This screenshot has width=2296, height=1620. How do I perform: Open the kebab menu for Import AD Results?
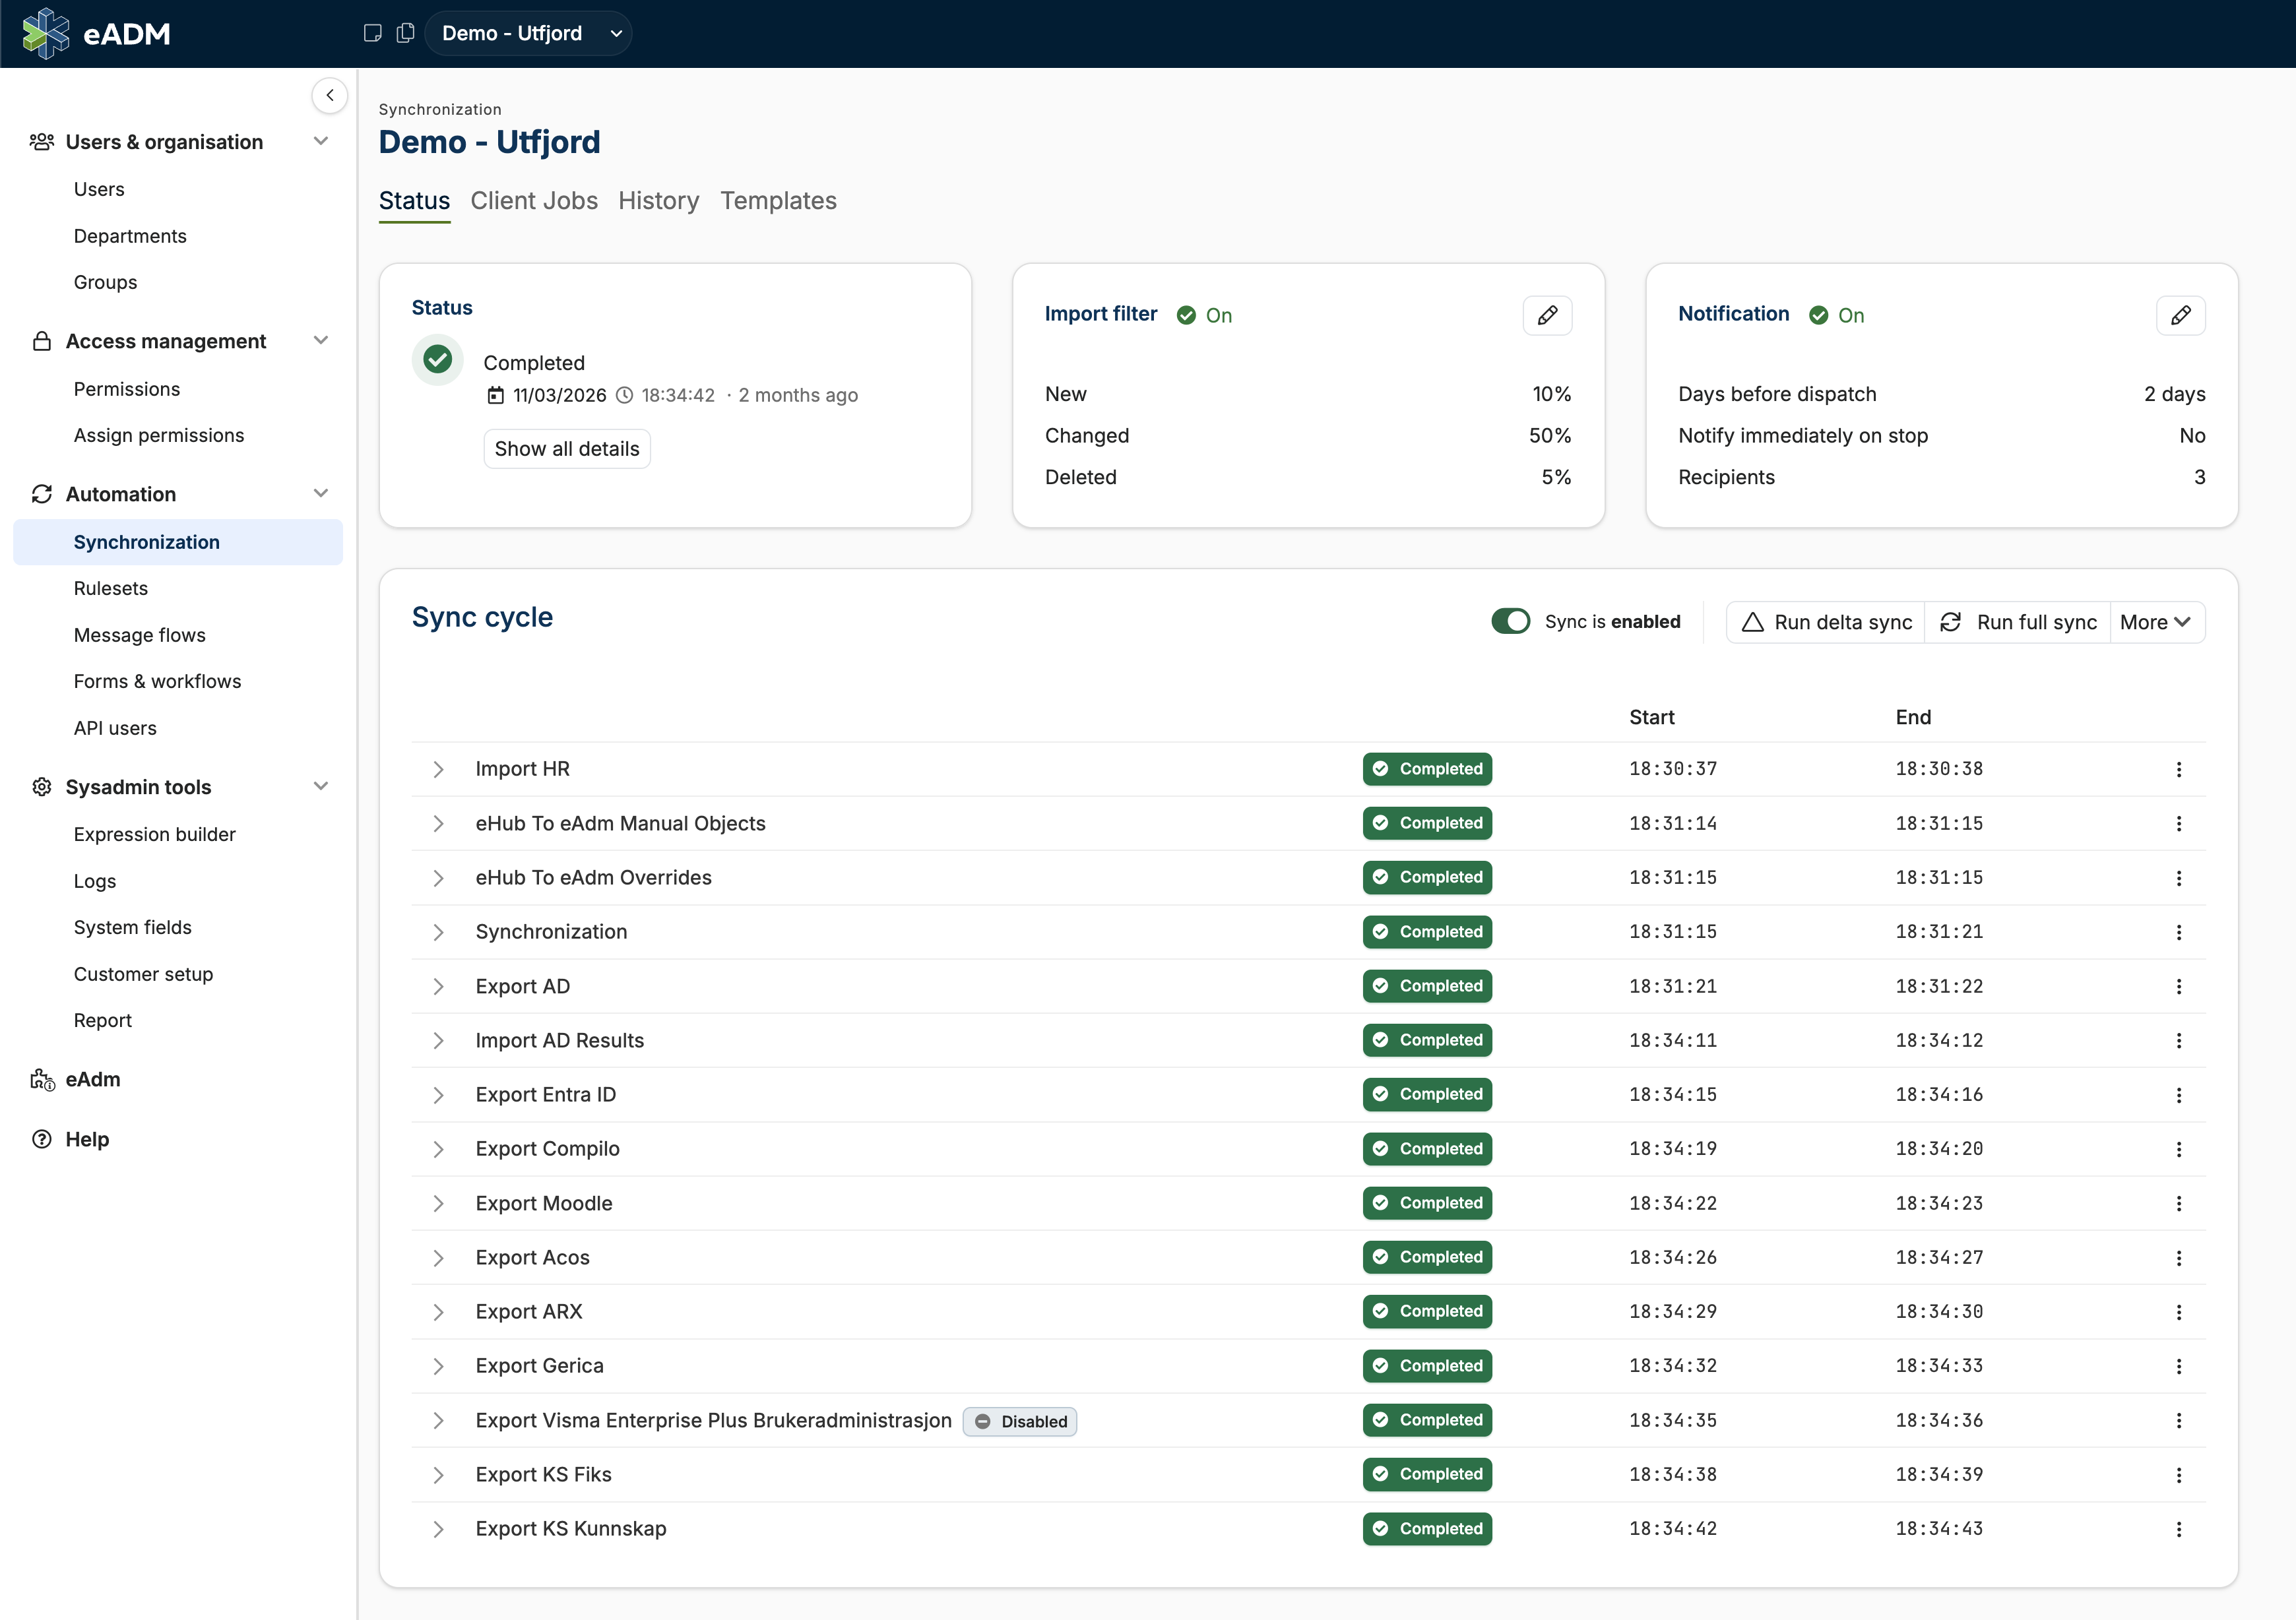[2178, 1041]
